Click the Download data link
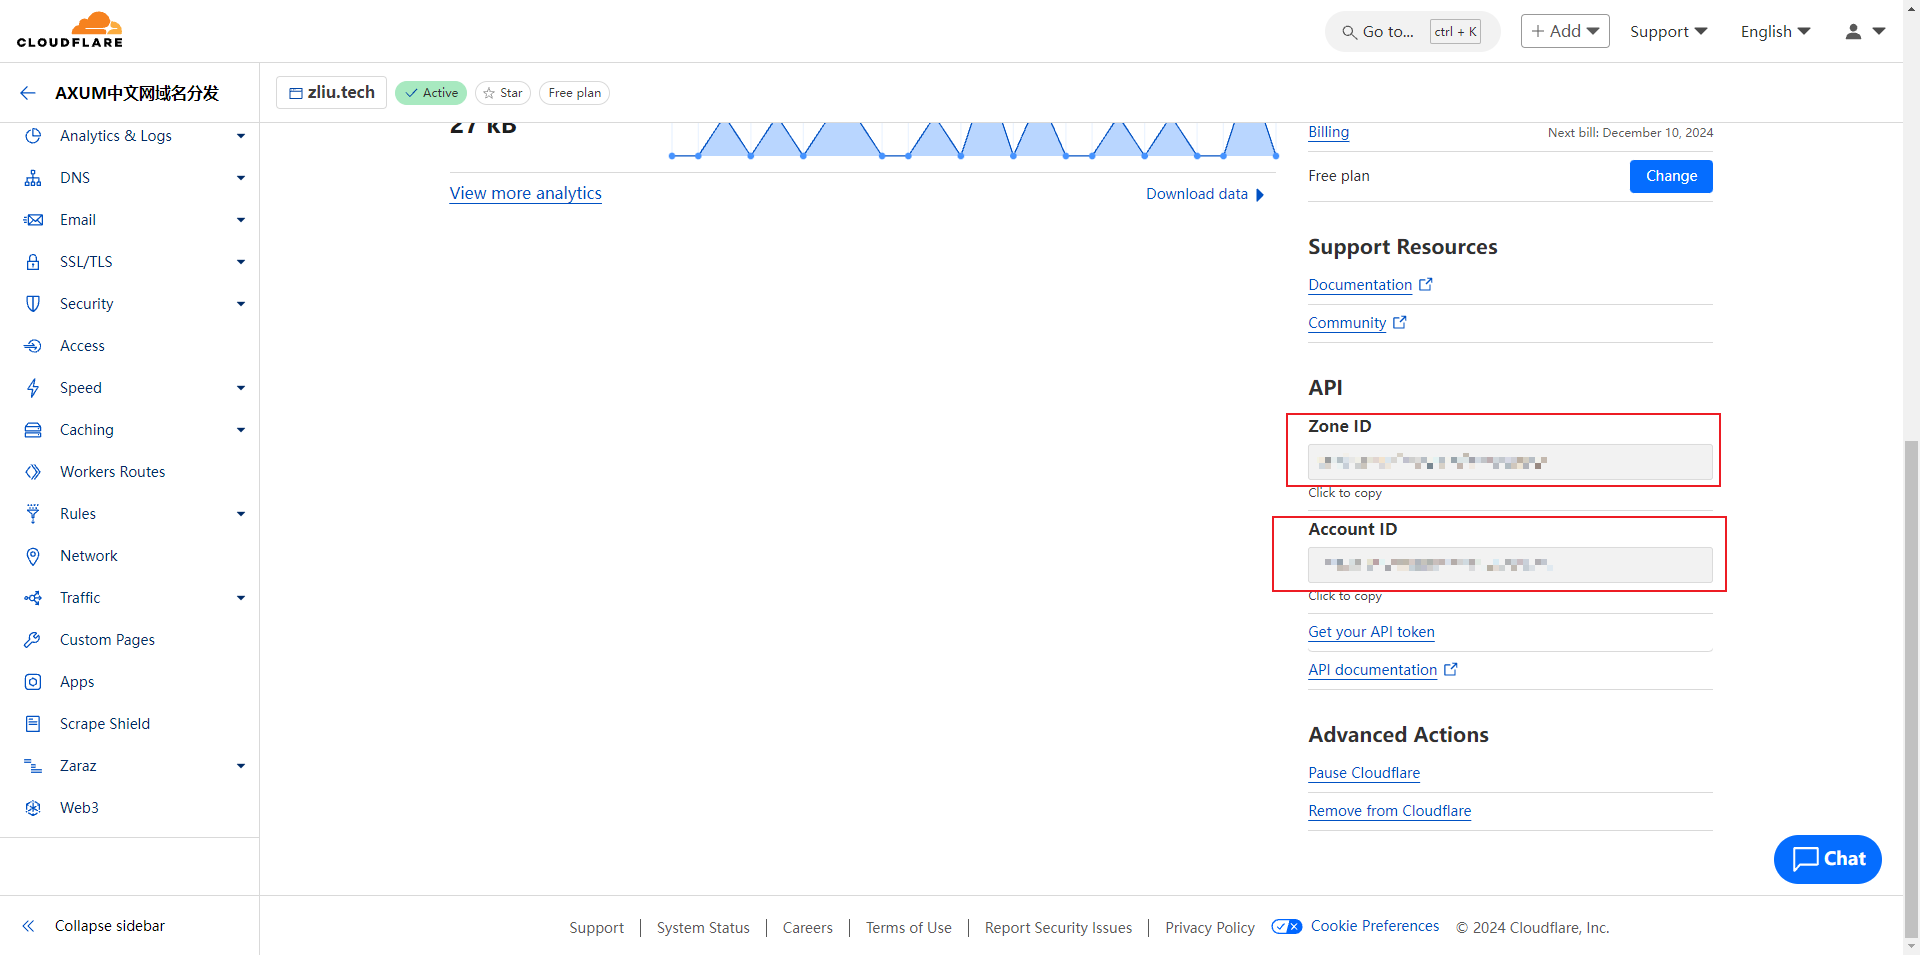The height and width of the screenshot is (955, 1920). tap(1204, 194)
